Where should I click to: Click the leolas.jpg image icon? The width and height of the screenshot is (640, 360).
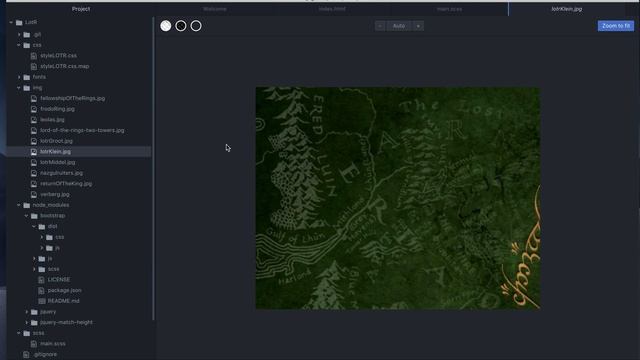pyautogui.click(x=34, y=120)
